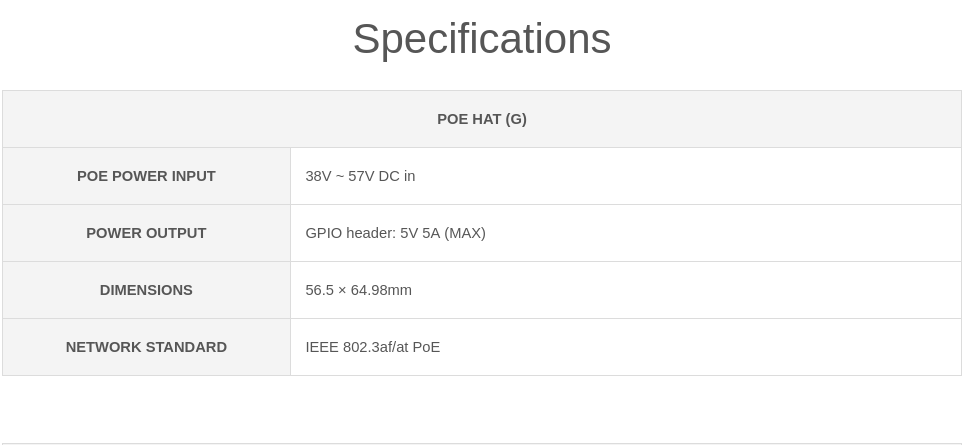
Task: Select the 56.5 × 64.98mm value
Action: 358,290
